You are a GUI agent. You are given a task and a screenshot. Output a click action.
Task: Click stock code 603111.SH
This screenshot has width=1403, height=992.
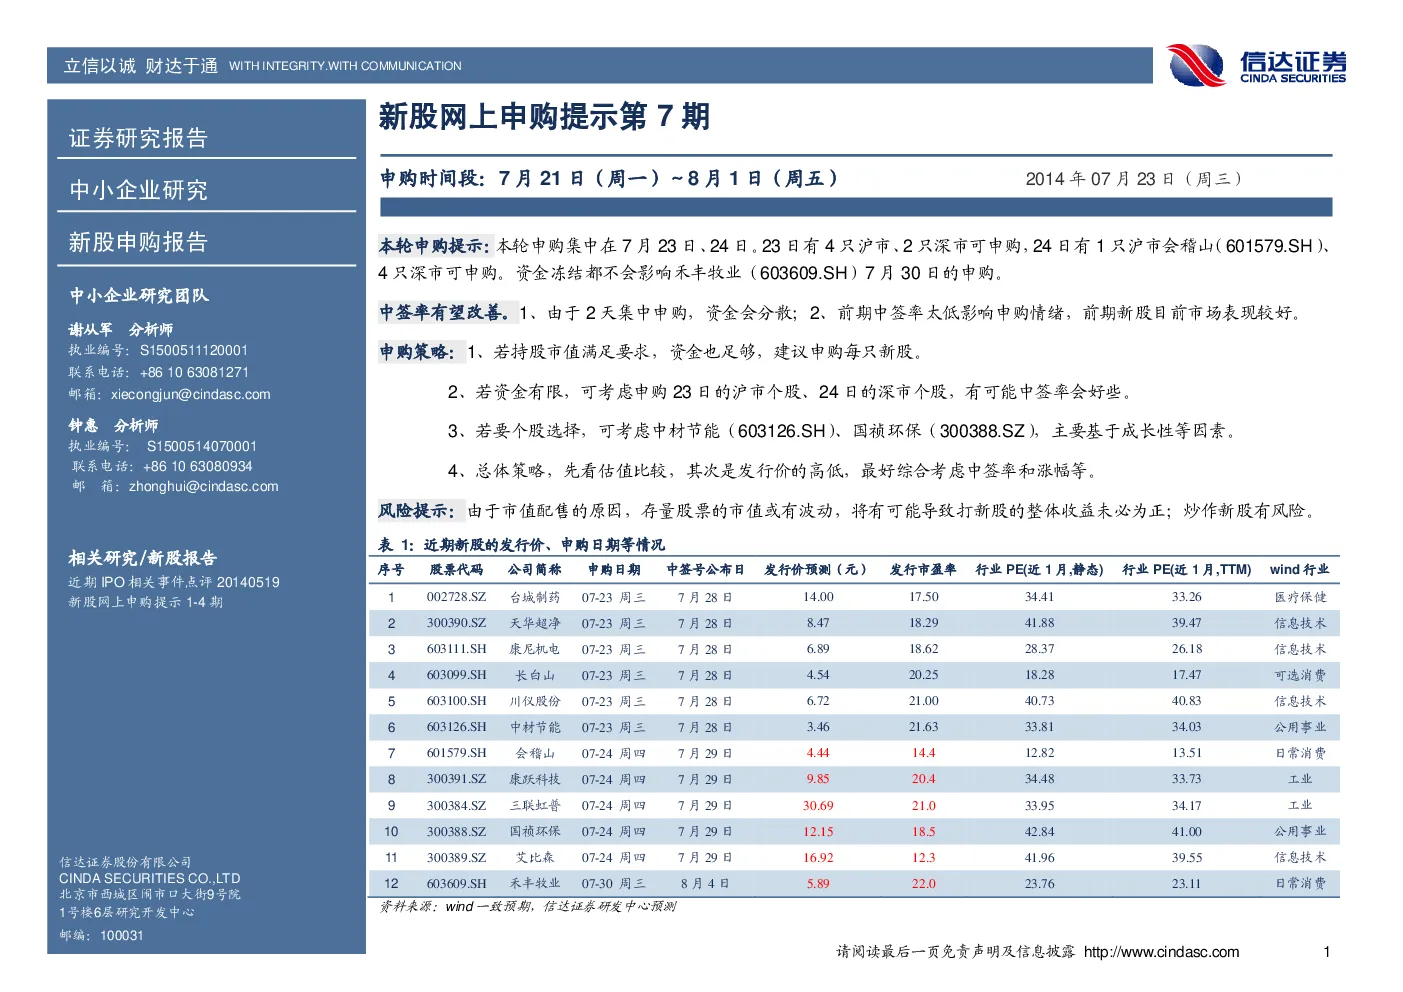click(x=456, y=649)
